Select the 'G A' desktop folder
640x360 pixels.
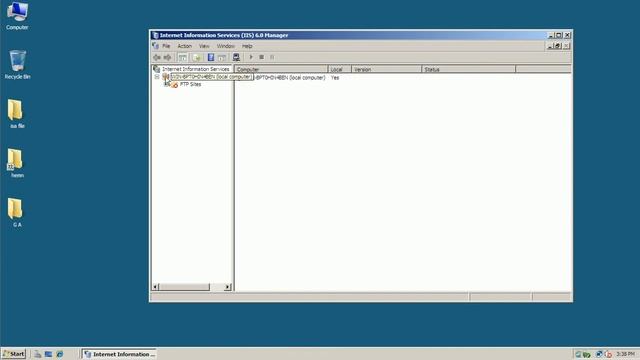coord(17,213)
